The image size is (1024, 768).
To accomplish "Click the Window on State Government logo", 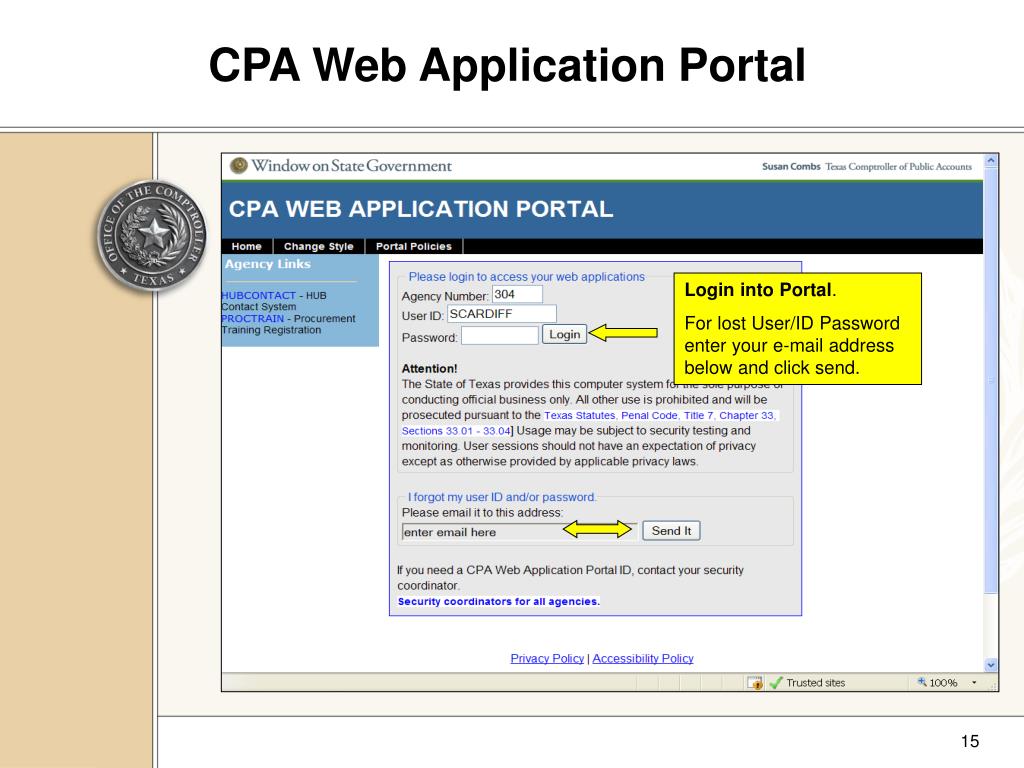I will [341, 166].
